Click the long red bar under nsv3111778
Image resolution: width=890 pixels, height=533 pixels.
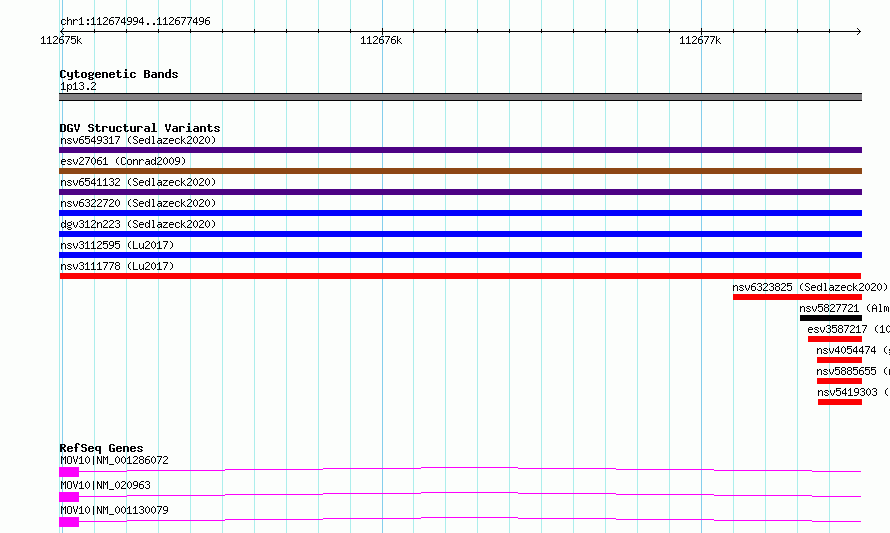coord(460,276)
